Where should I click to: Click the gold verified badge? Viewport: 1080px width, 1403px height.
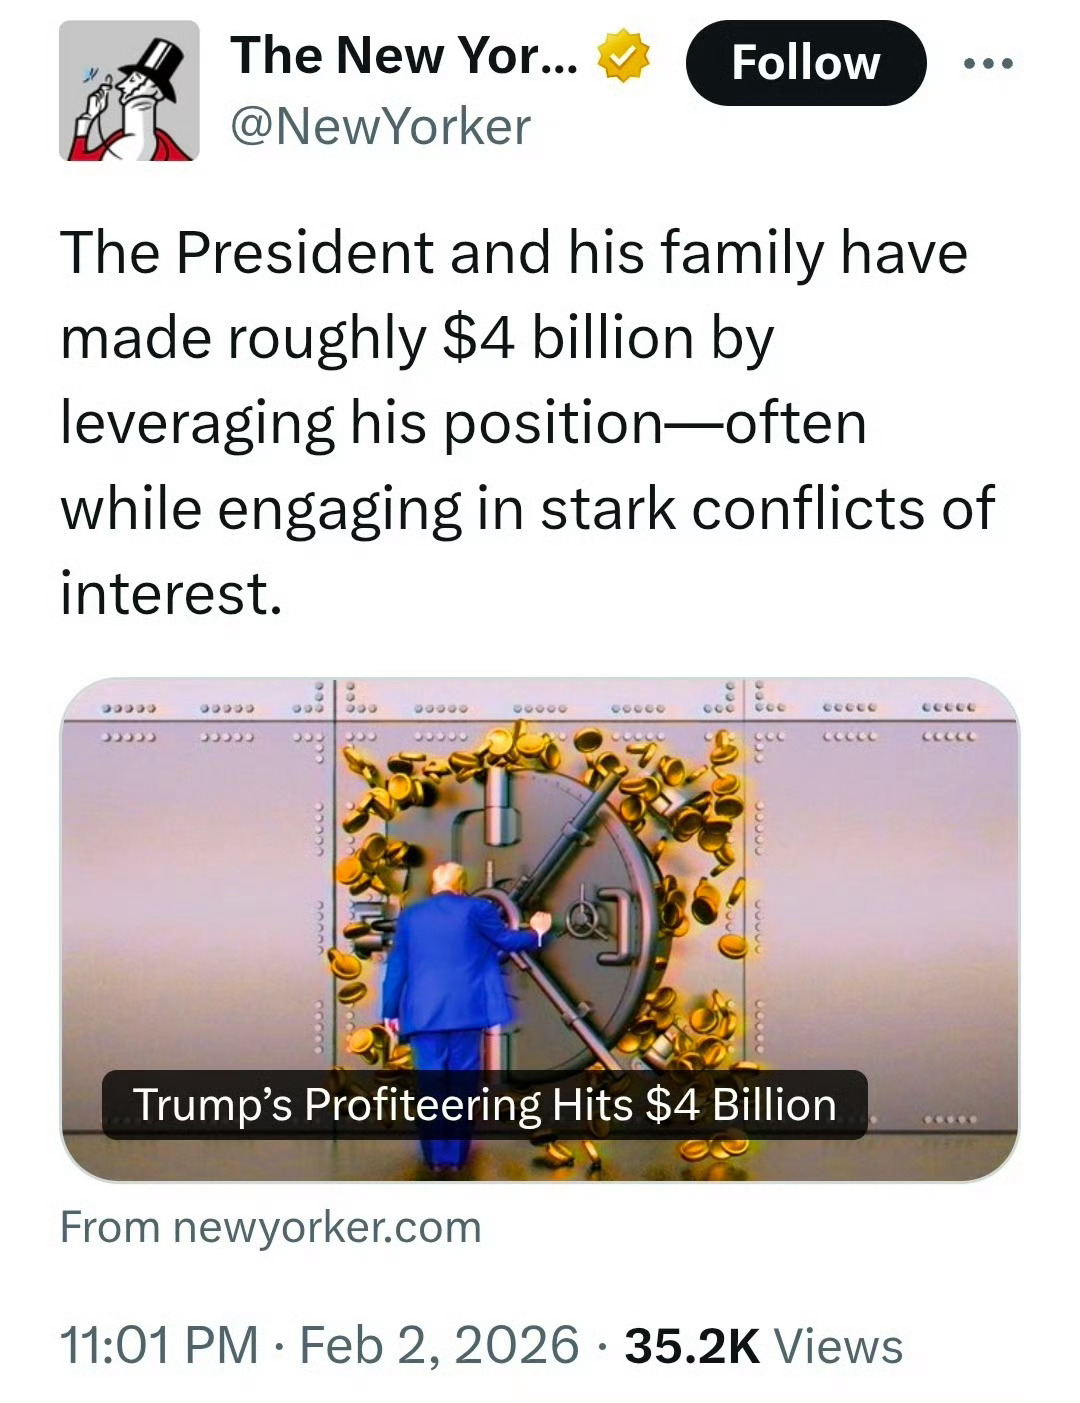pyautogui.click(x=624, y=57)
